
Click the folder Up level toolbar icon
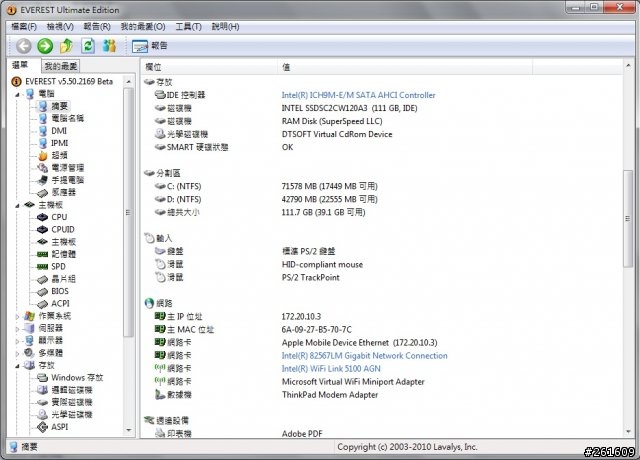coord(67,46)
